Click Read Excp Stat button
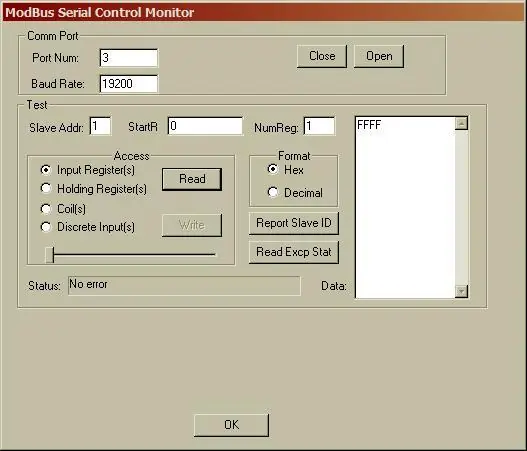The height and width of the screenshot is (451, 527). pyautogui.click(x=294, y=252)
